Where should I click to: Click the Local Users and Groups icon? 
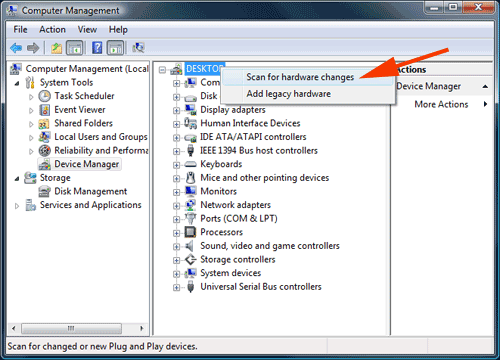44,137
